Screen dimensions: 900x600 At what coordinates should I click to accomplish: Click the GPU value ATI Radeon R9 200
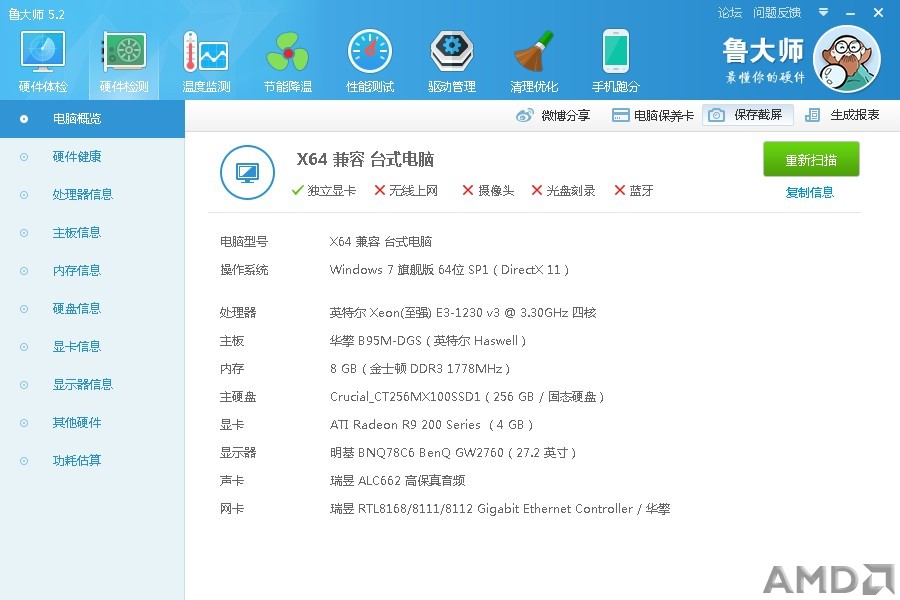[x=431, y=425]
